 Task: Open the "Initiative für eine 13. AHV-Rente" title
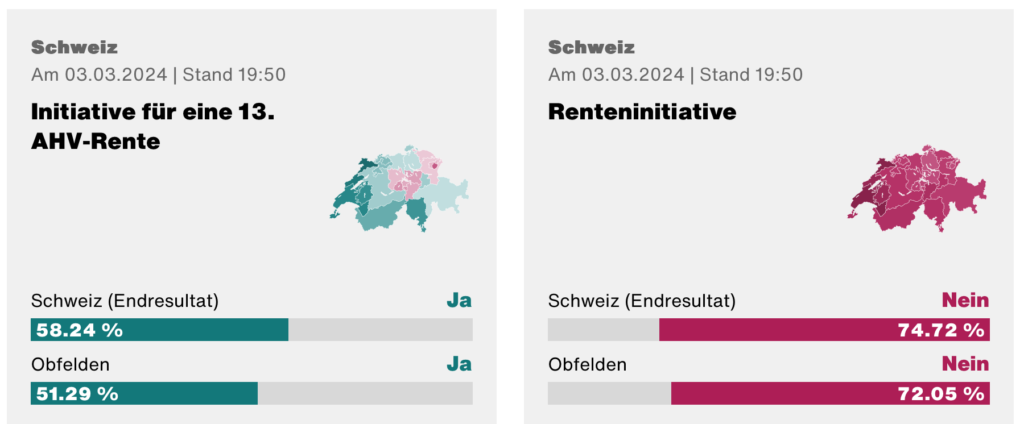pyautogui.click(x=153, y=127)
